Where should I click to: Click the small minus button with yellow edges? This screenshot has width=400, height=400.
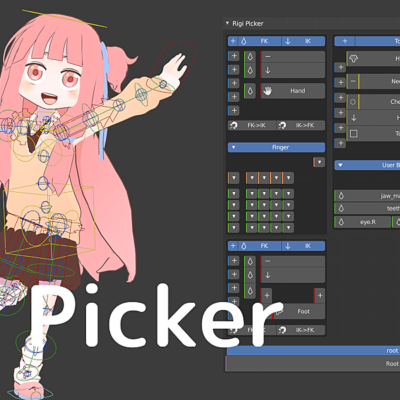click(353, 81)
